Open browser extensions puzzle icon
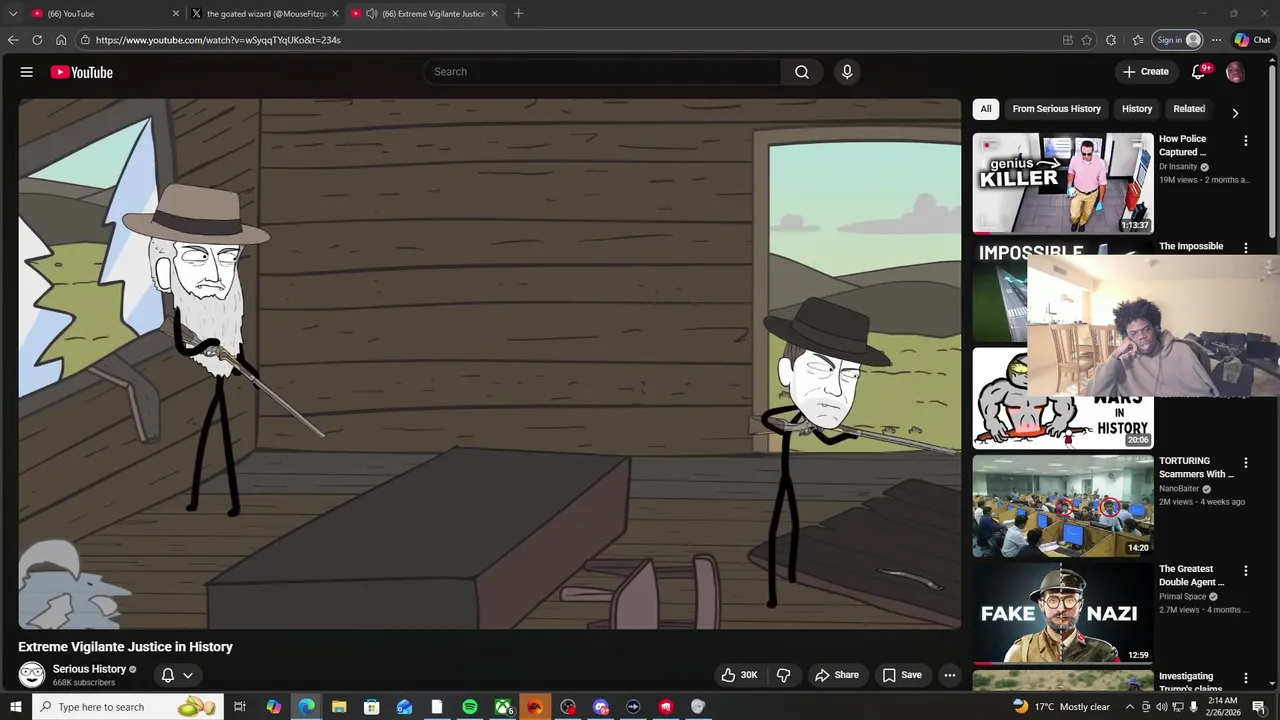Image resolution: width=1280 pixels, height=720 pixels. (x=1111, y=40)
